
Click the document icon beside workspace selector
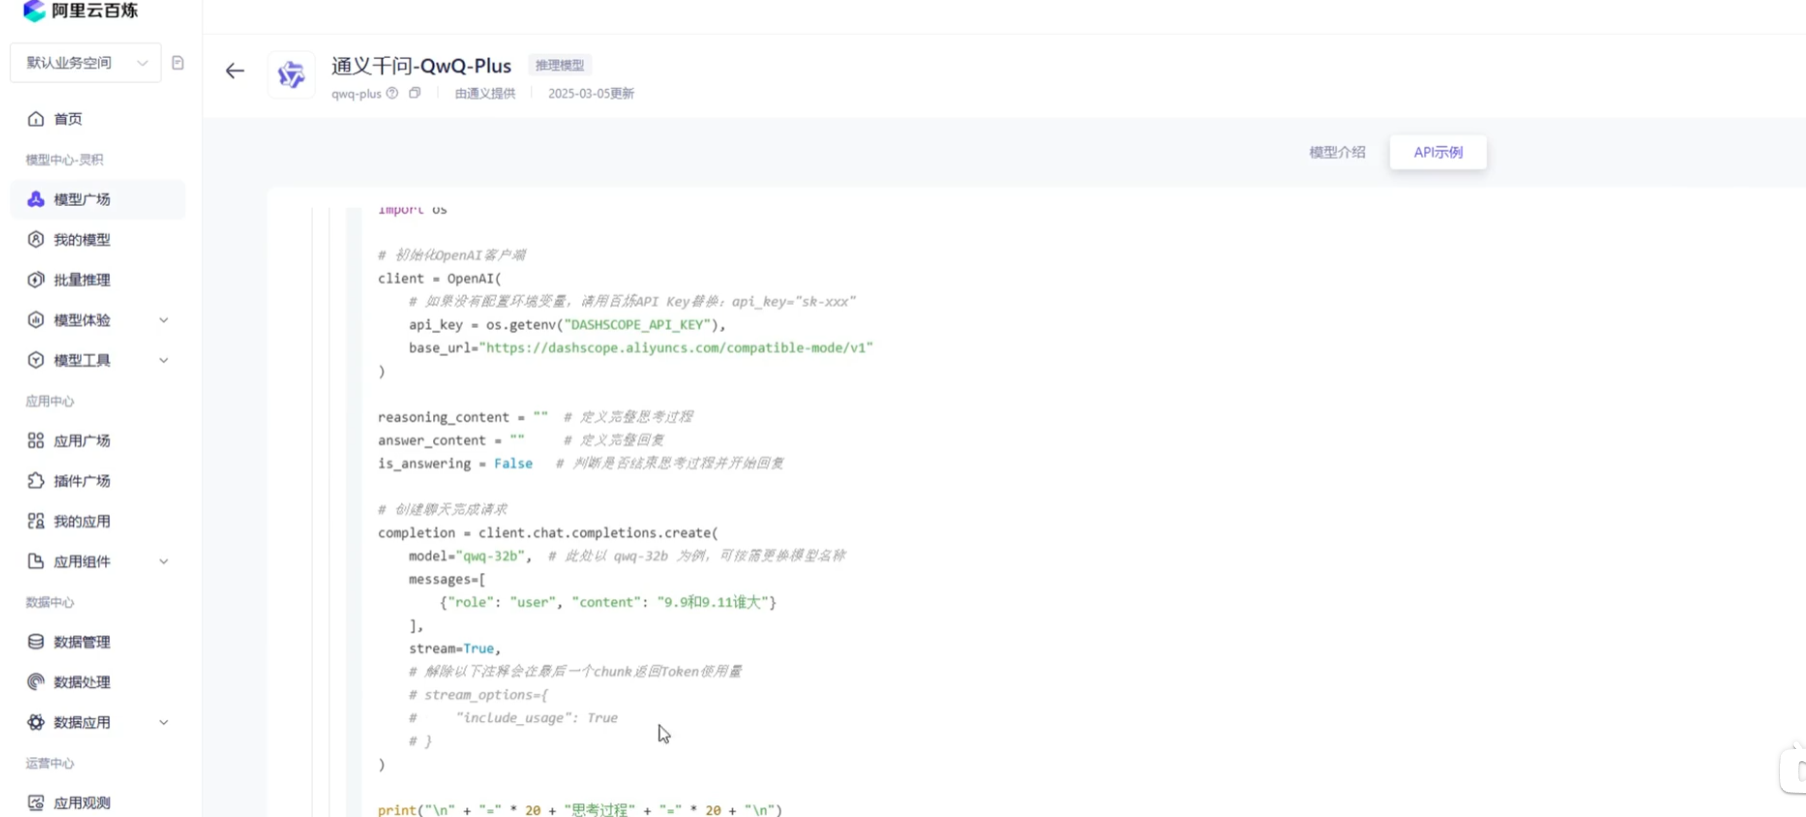[x=178, y=63]
